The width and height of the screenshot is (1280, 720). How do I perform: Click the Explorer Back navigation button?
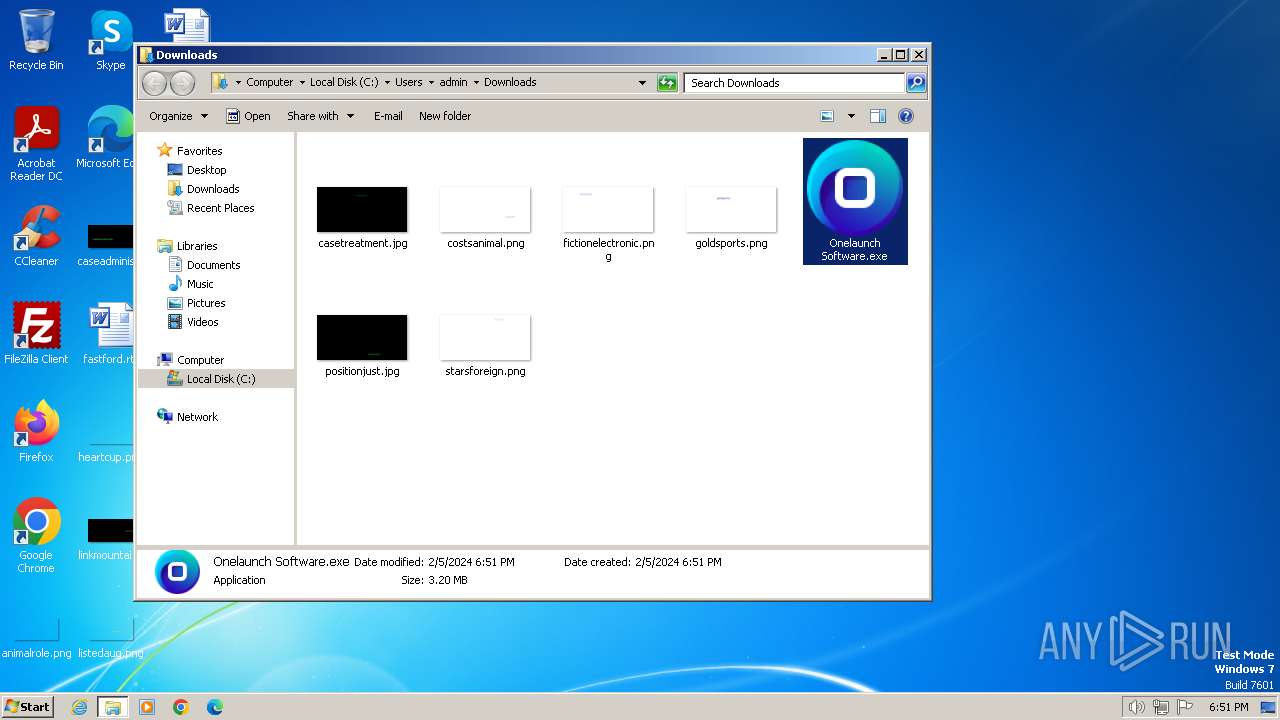click(x=155, y=83)
